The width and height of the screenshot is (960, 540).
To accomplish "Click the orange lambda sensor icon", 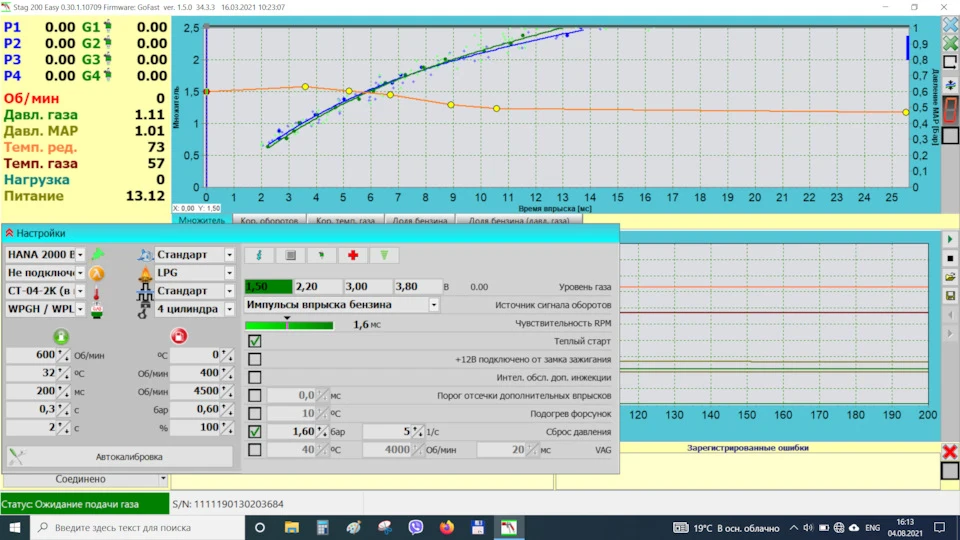I will click(97, 273).
